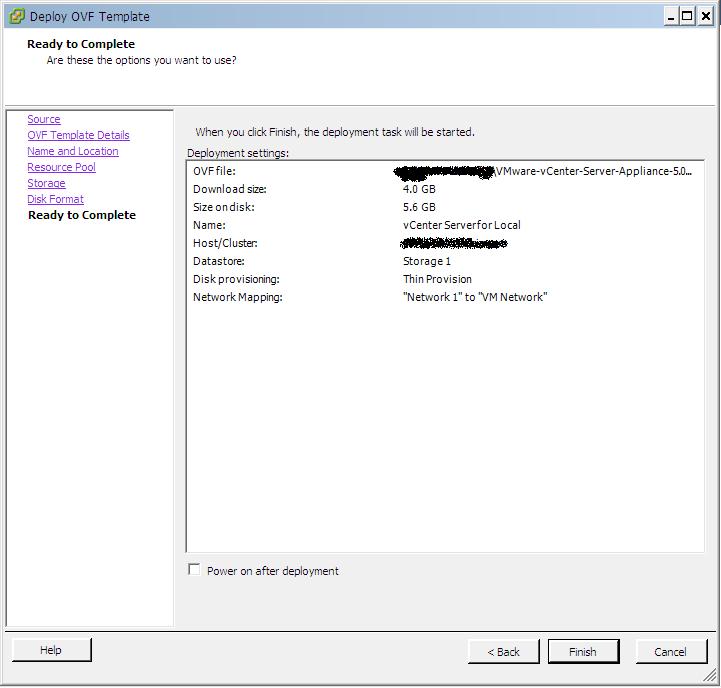Click the OVF file label
Viewport: 721px width, 688px height.
click(x=214, y=171)
